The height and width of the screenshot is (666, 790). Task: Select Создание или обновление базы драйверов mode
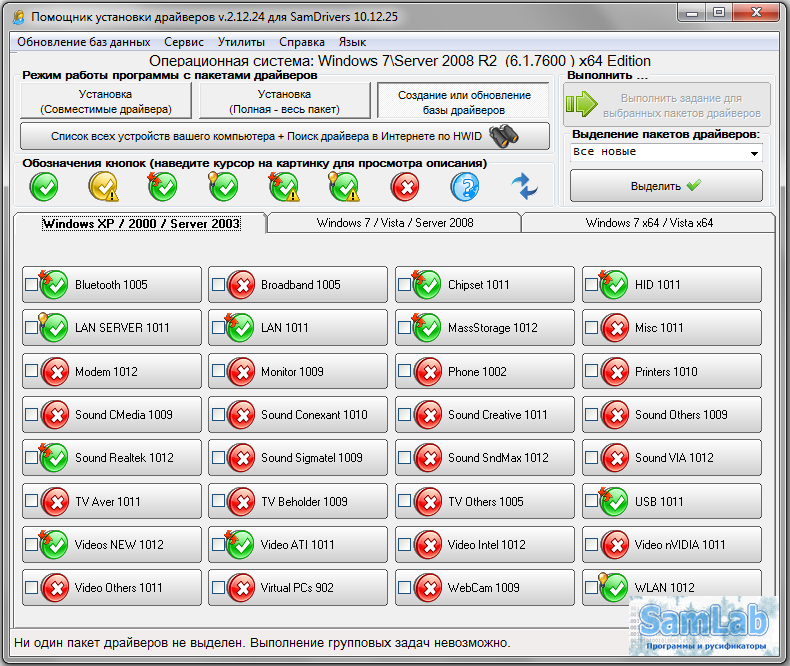464,102
